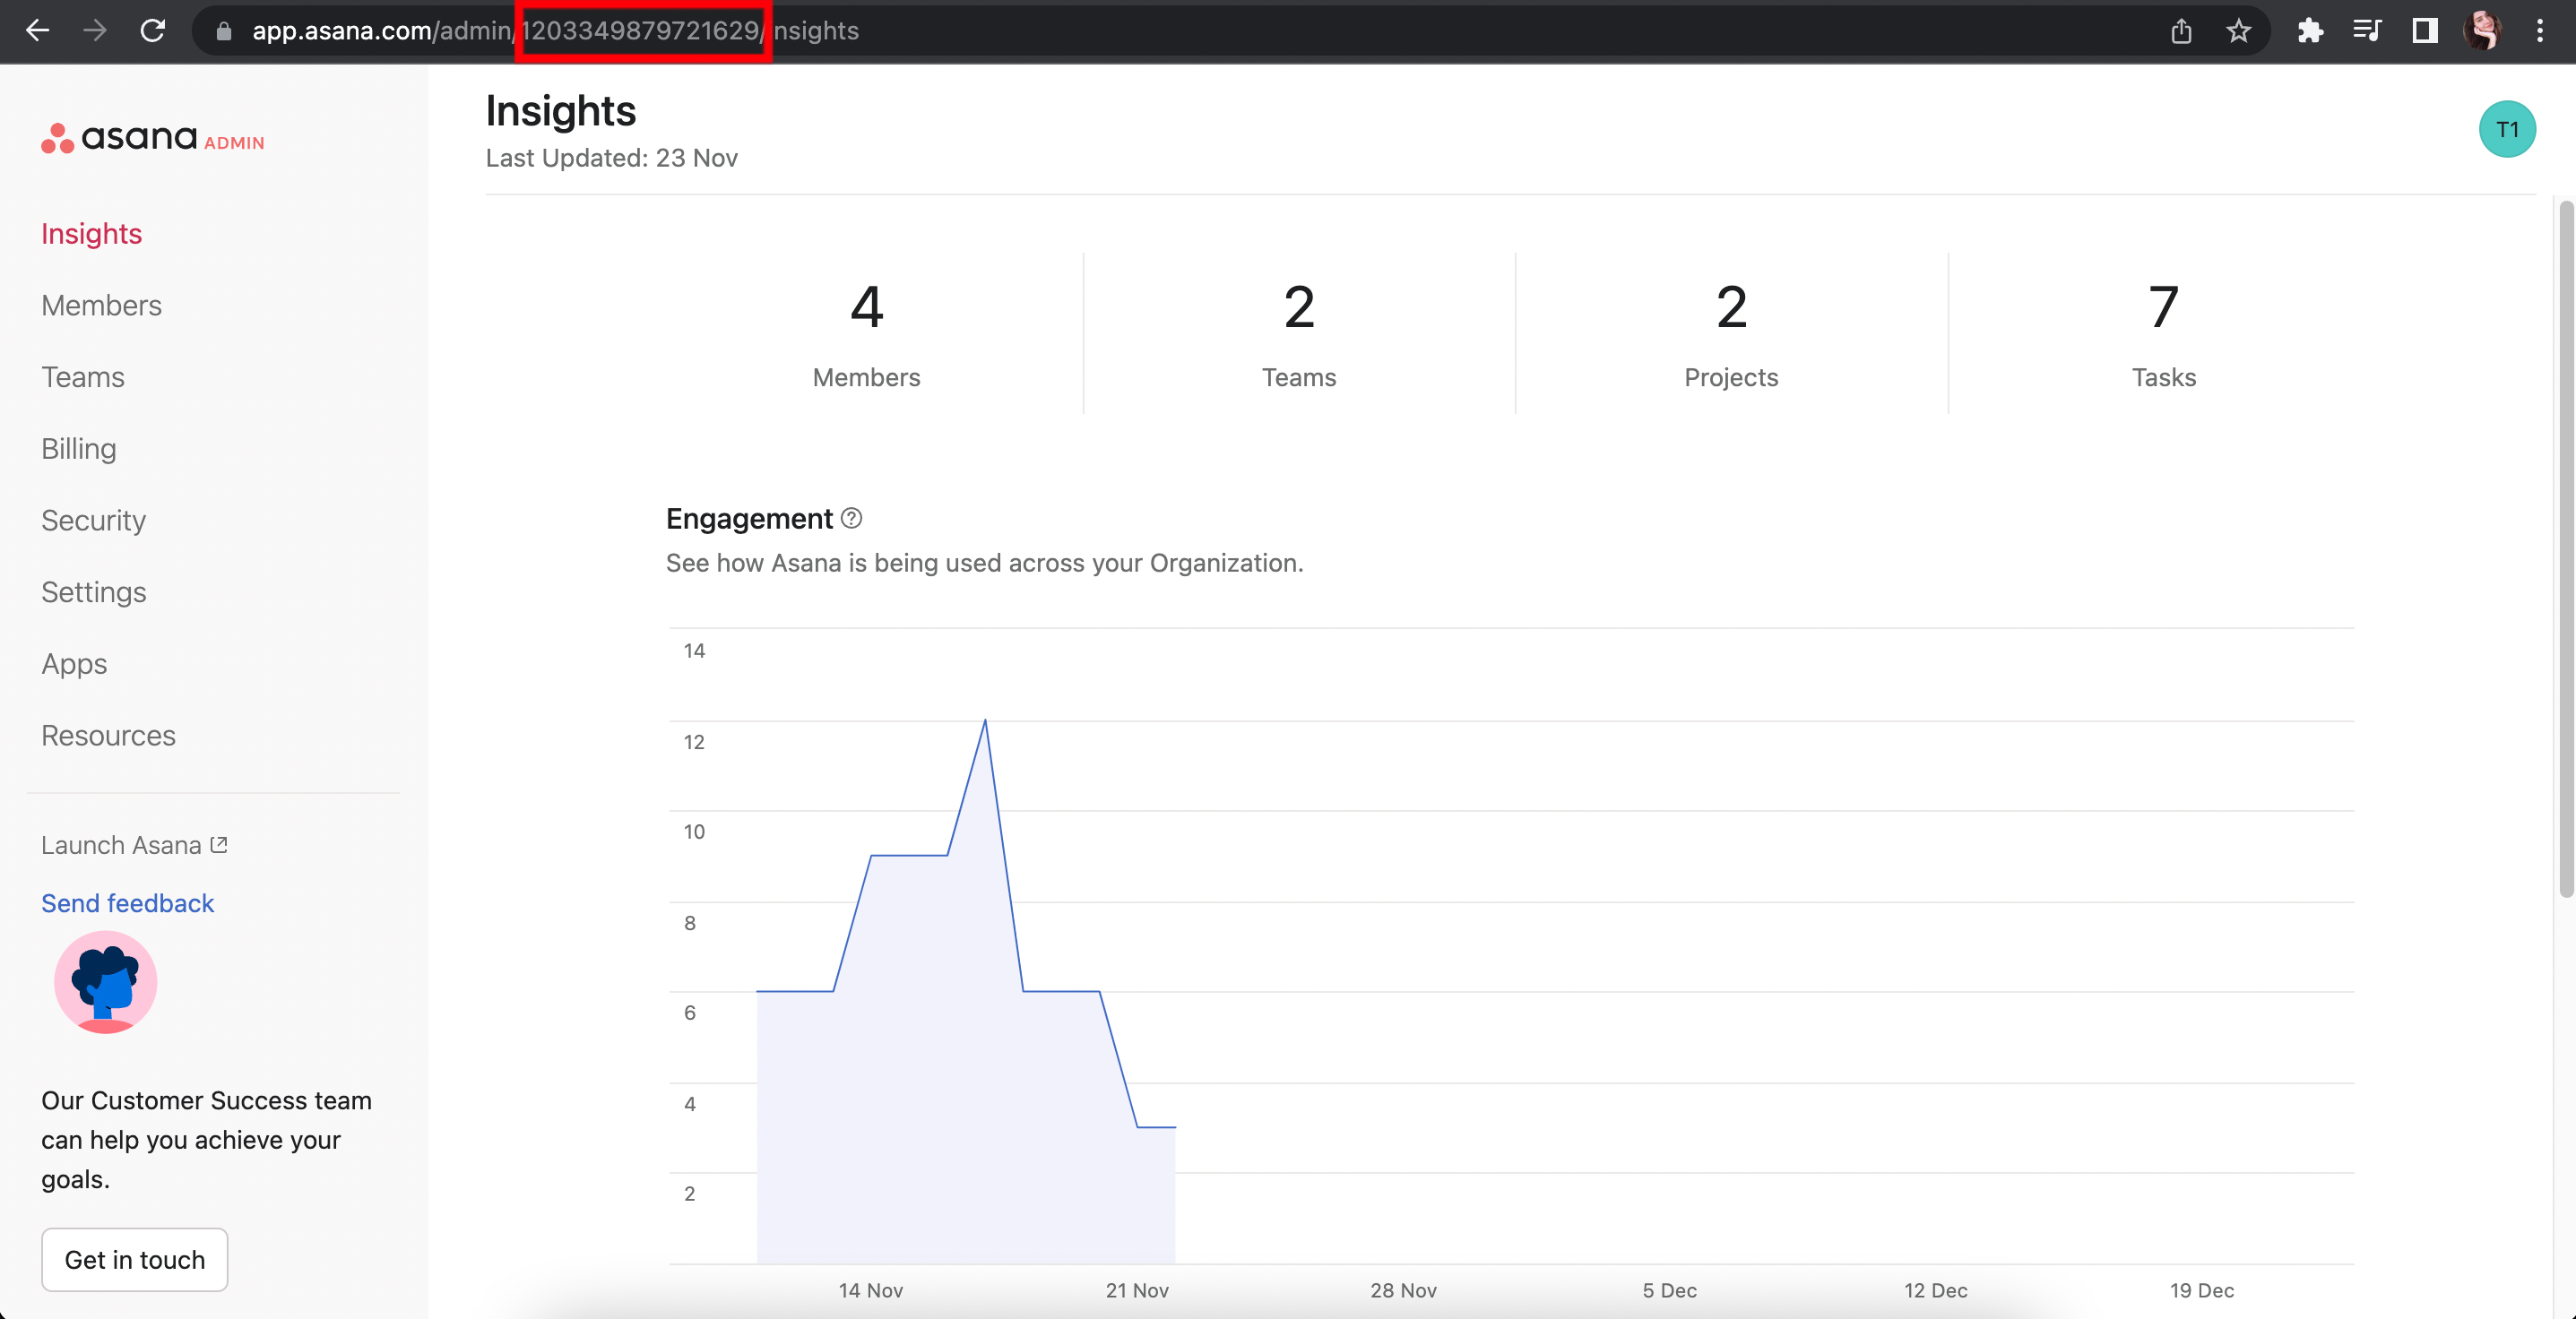Click the Get in touch button
This screenshot has width=2576, height=1319.
coord(134,1259)
